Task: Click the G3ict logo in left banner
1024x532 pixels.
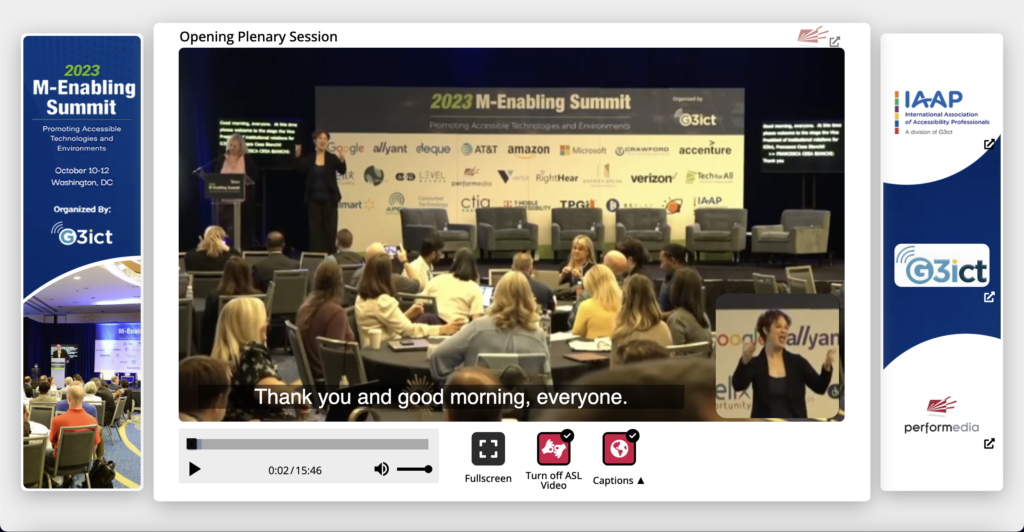Action: pos(82,234)
